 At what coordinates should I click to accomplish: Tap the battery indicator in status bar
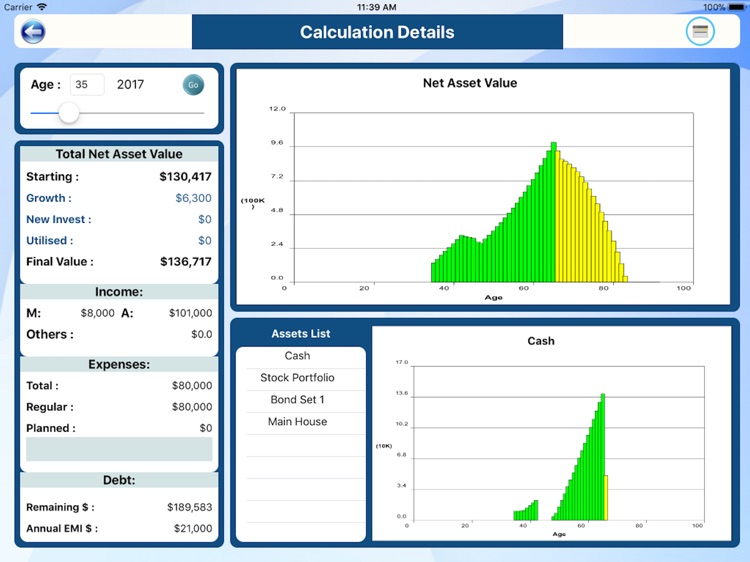pos(734,6)
